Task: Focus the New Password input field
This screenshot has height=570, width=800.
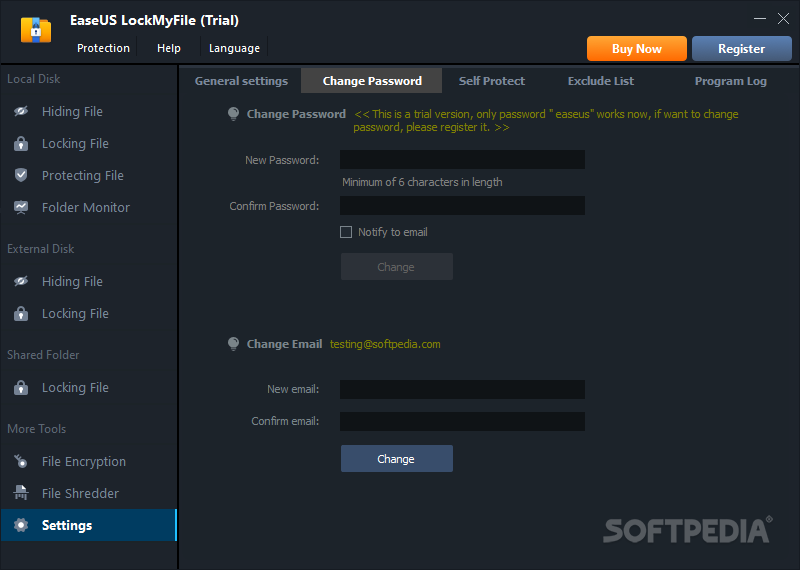Action: (462, 160)
